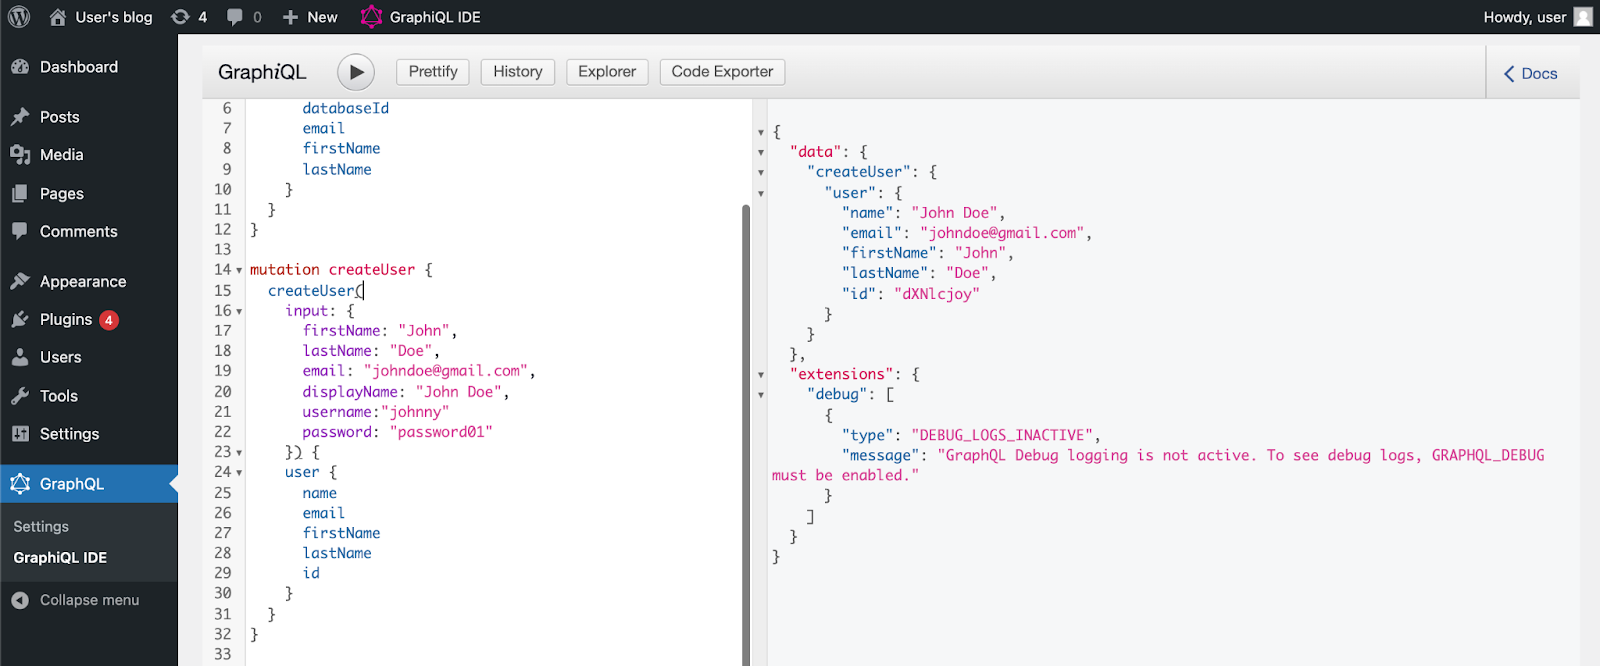Open the Code Exporter button

click(x=722, y=72)
